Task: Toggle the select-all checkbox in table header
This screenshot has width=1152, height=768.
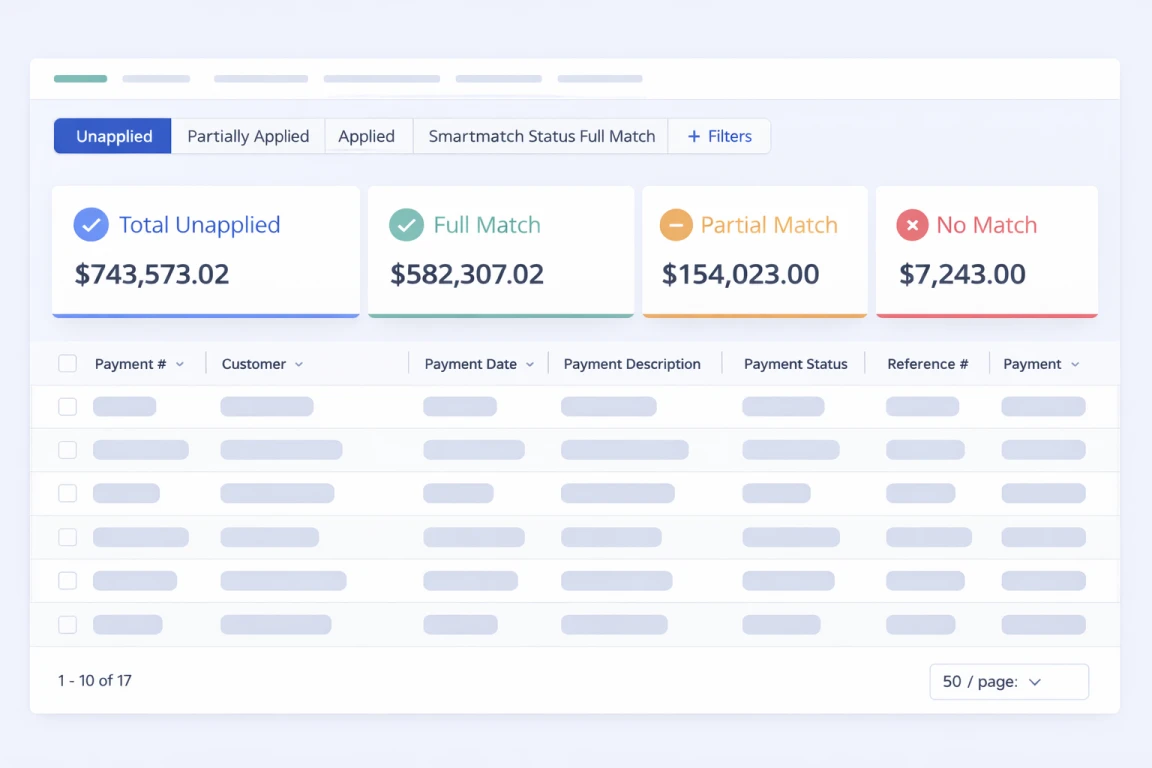Action: coord(67,364)
